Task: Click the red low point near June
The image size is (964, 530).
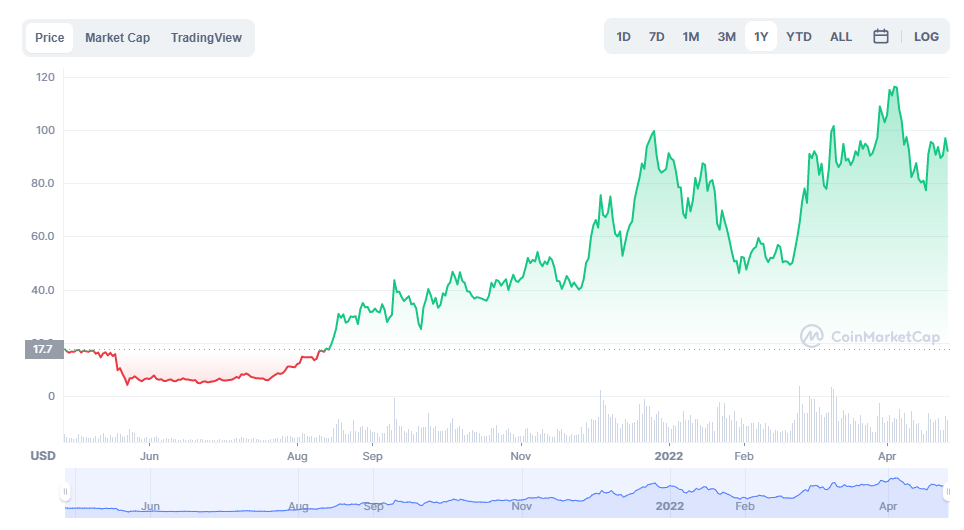Action: 127,383
